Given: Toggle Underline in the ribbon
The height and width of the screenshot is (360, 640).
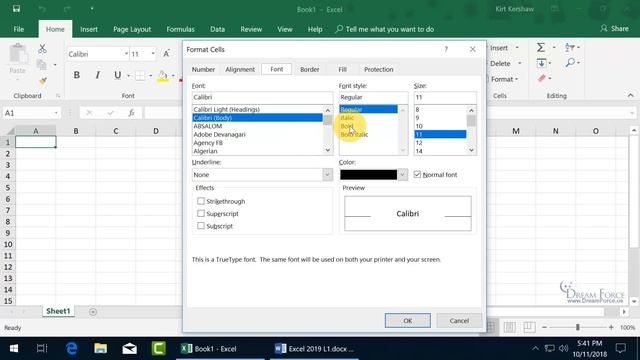Looking at the screenshot, I should 118,75.
